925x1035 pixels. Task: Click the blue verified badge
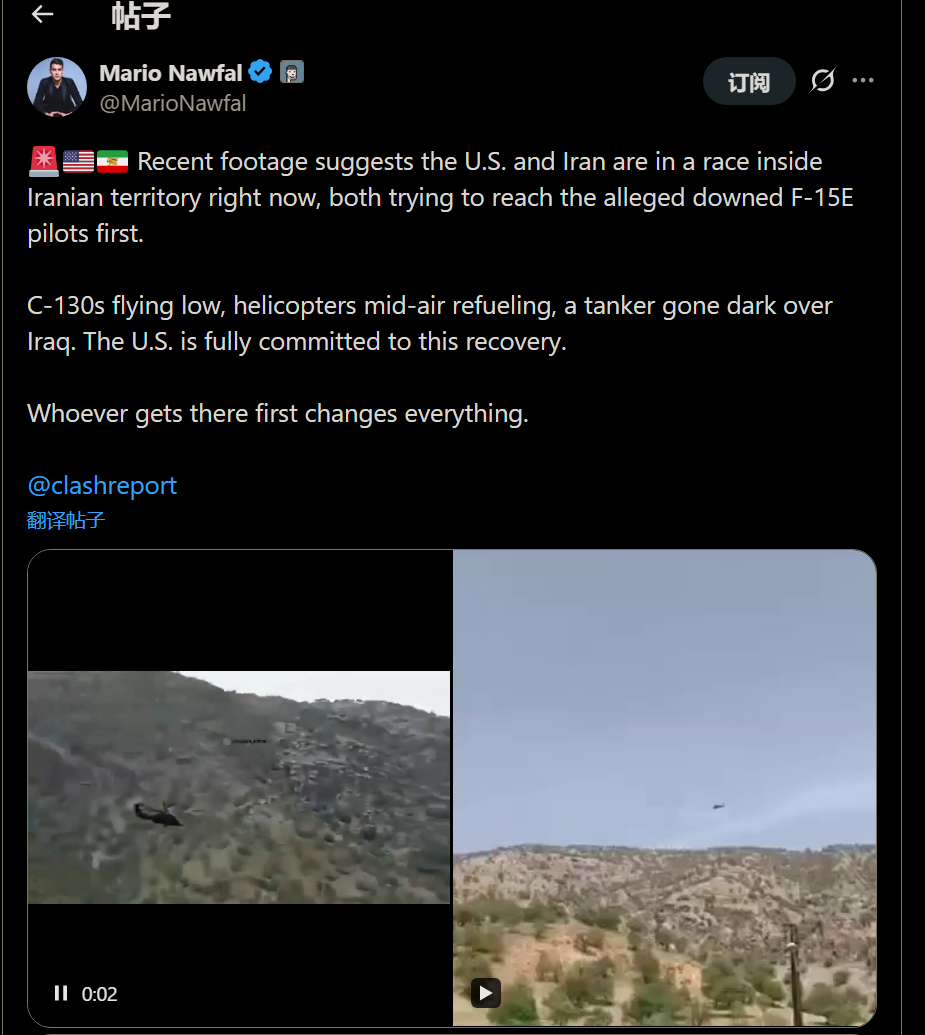pyautogui.click(x=261, y=72)
